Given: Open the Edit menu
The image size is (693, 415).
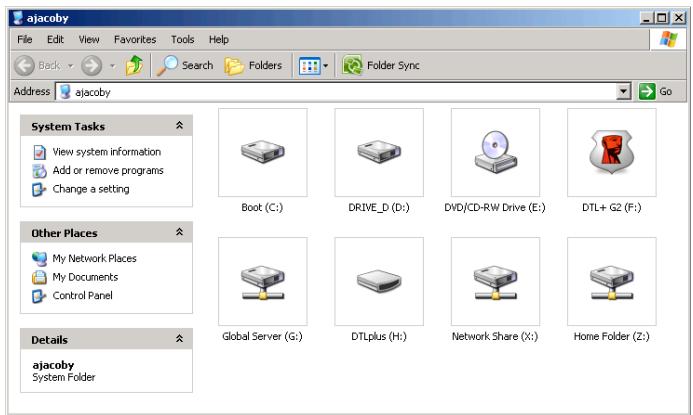Looking at the screenshot, I should point(55,39).
